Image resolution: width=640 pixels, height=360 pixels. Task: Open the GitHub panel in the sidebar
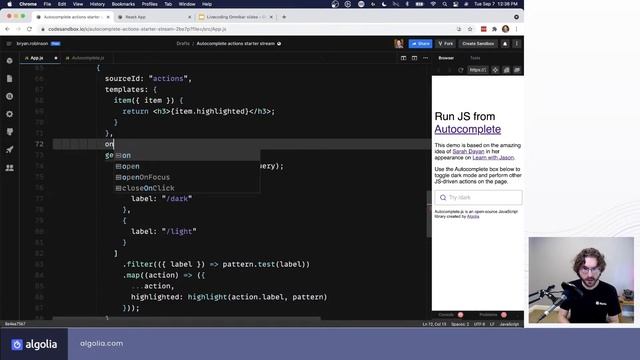click(9, 132)
